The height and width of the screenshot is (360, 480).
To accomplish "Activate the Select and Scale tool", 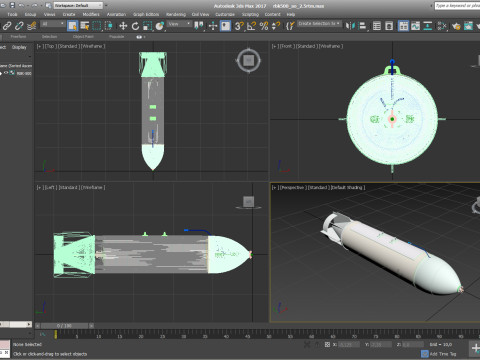I will [147, 26].
